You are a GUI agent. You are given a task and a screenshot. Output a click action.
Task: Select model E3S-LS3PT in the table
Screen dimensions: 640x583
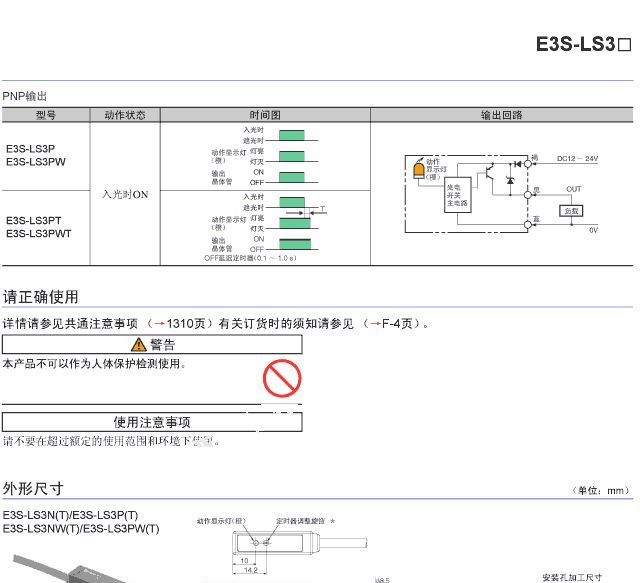(33, 220)
